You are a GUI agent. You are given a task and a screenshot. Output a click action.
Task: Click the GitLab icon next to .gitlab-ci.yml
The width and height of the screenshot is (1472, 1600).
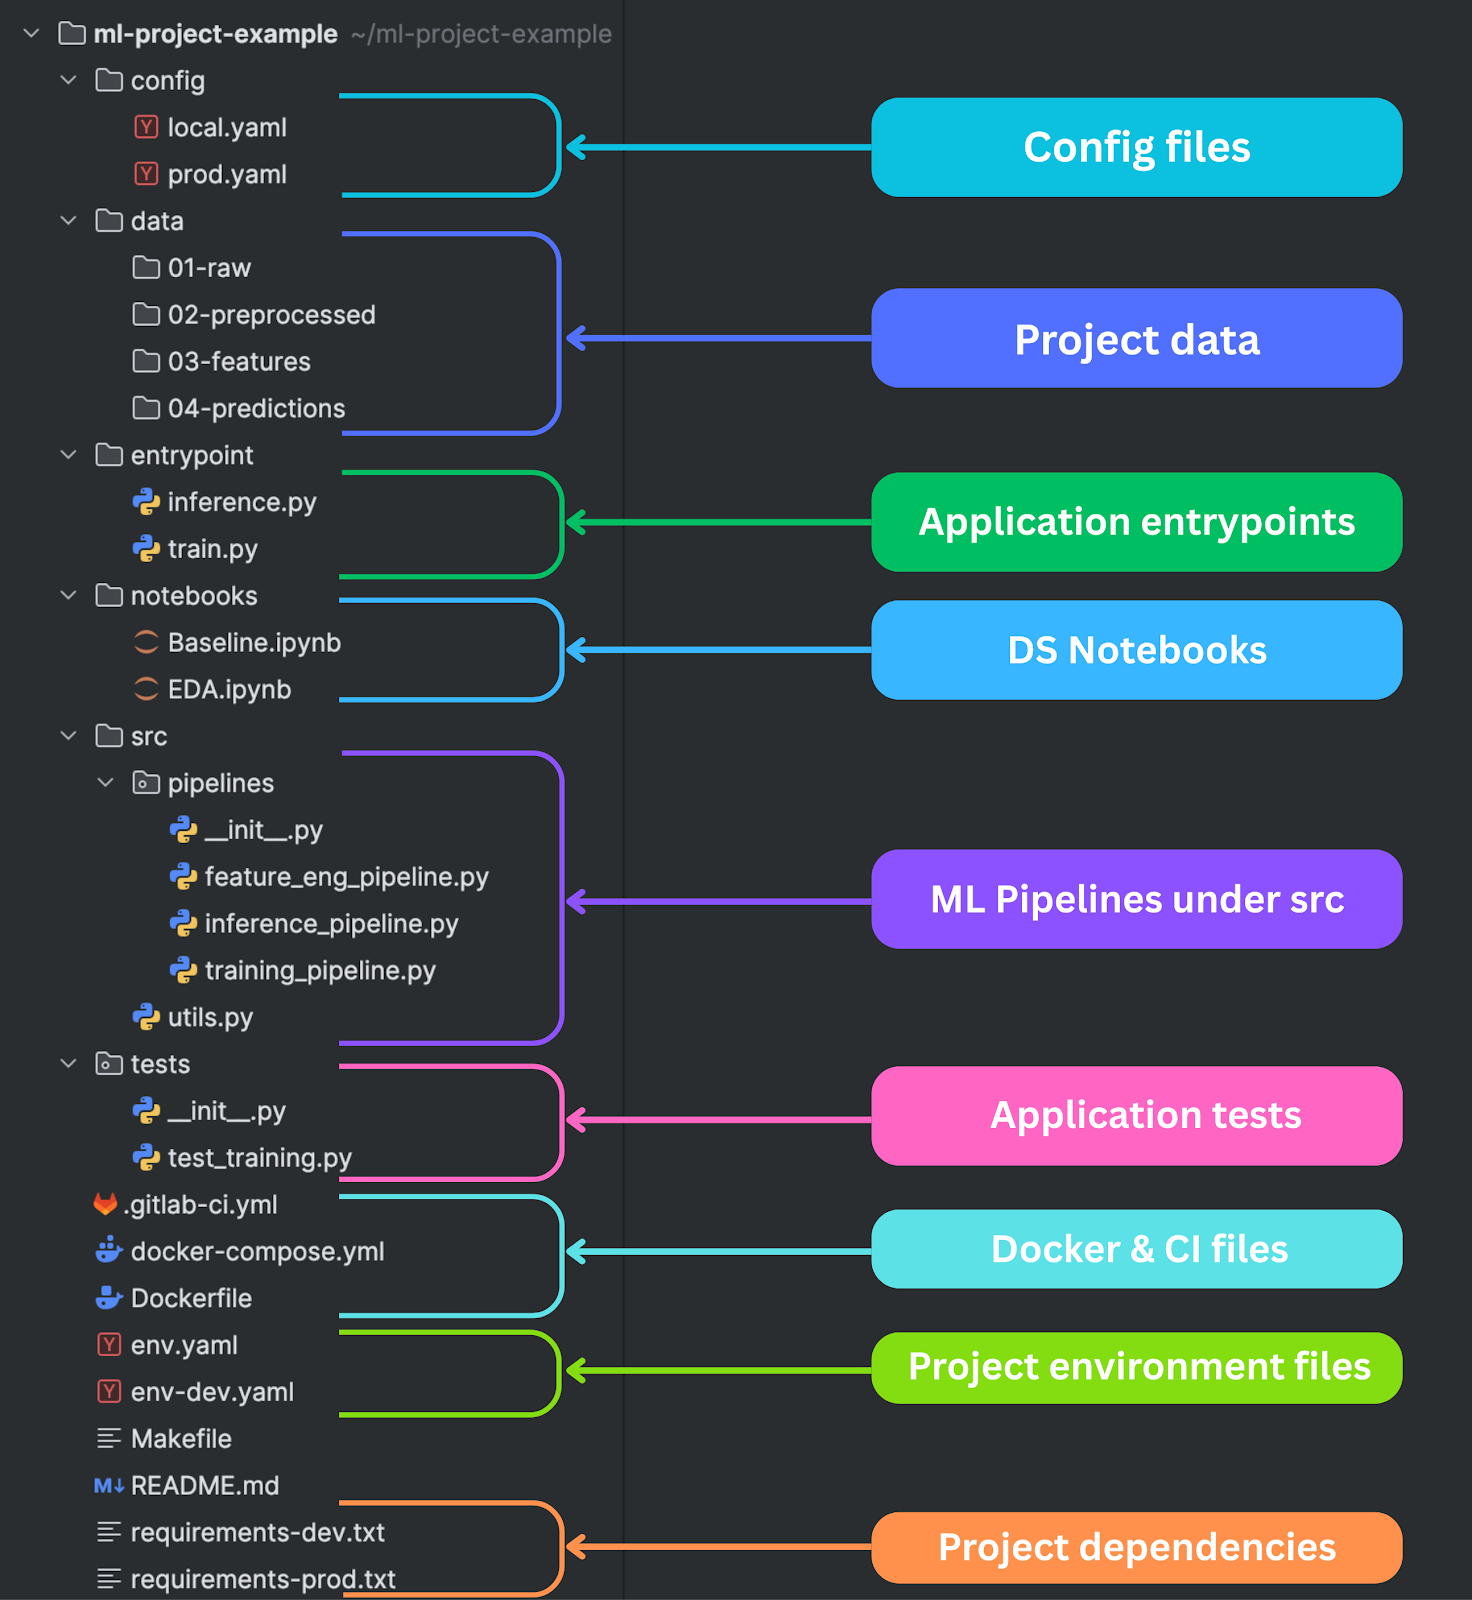[x=106, y=1204]
